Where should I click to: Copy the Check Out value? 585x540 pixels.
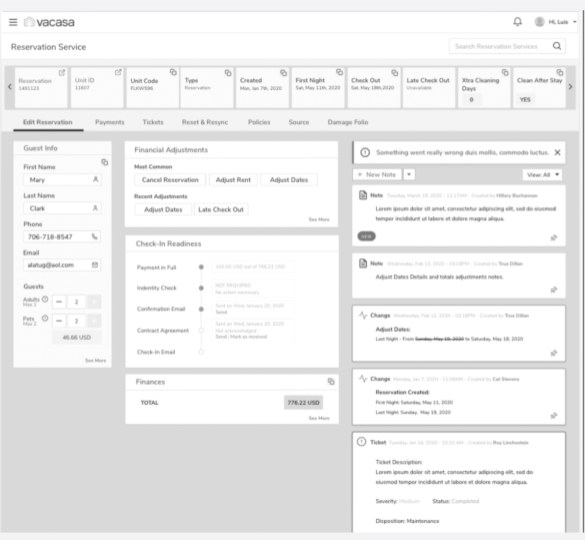point(394,73)
